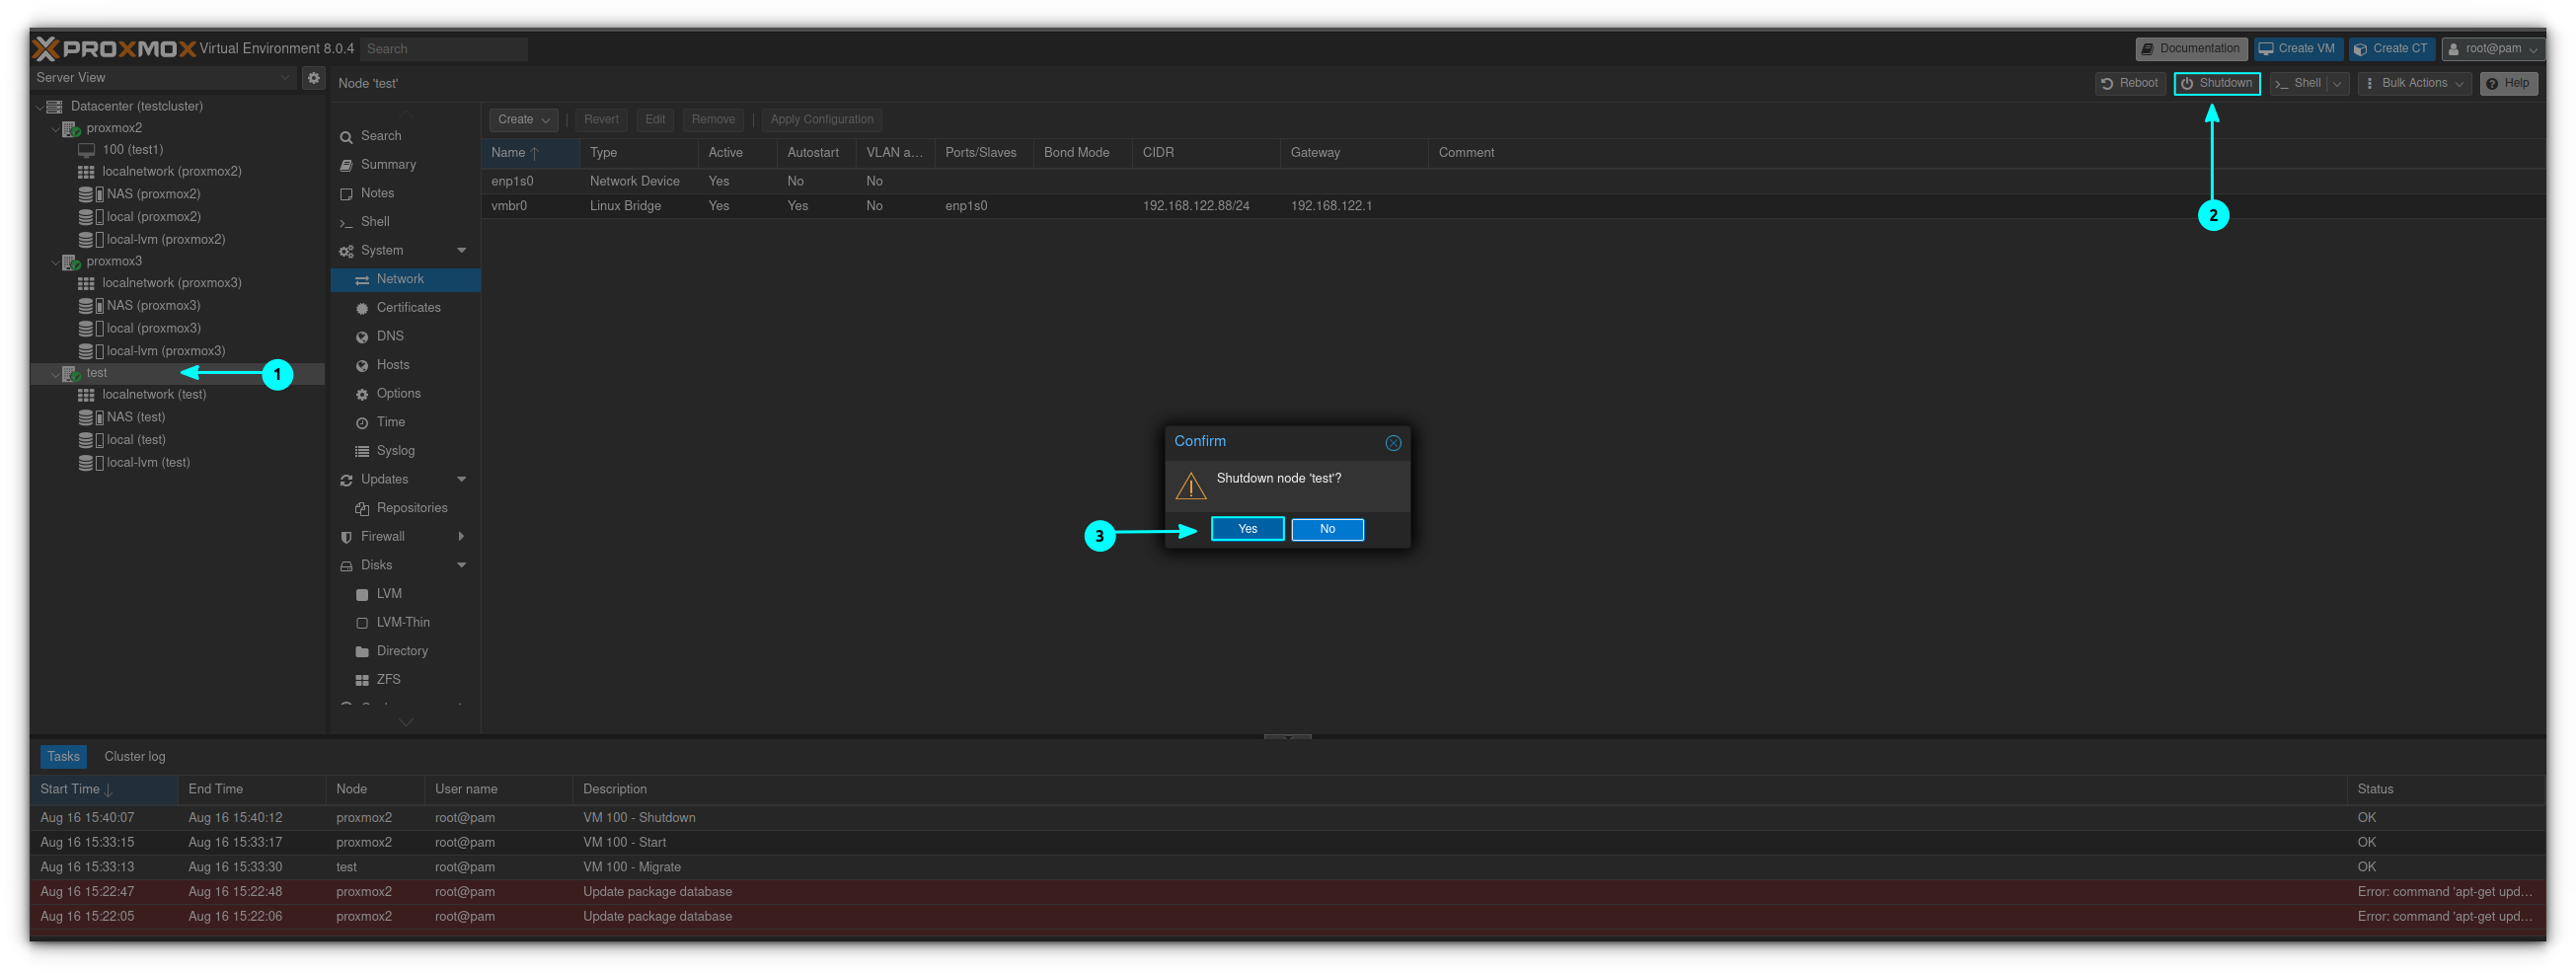
Task: Collapse the System menu group
Action: pyautogui.click(x=462, y=250)
